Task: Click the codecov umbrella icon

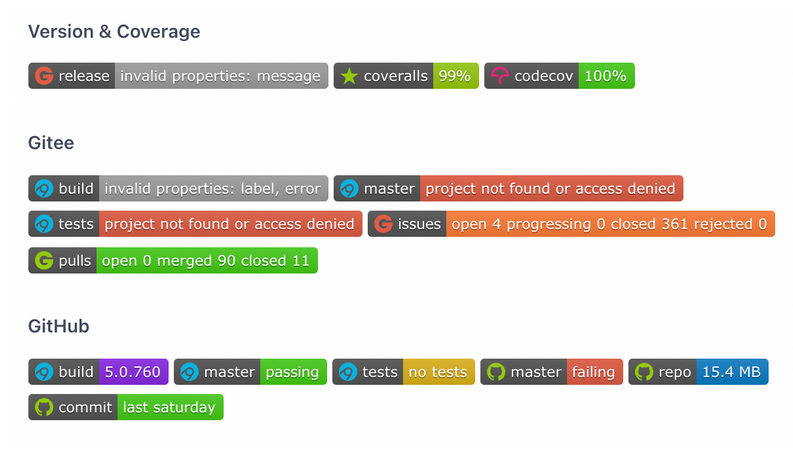Action: coord(499,76)
